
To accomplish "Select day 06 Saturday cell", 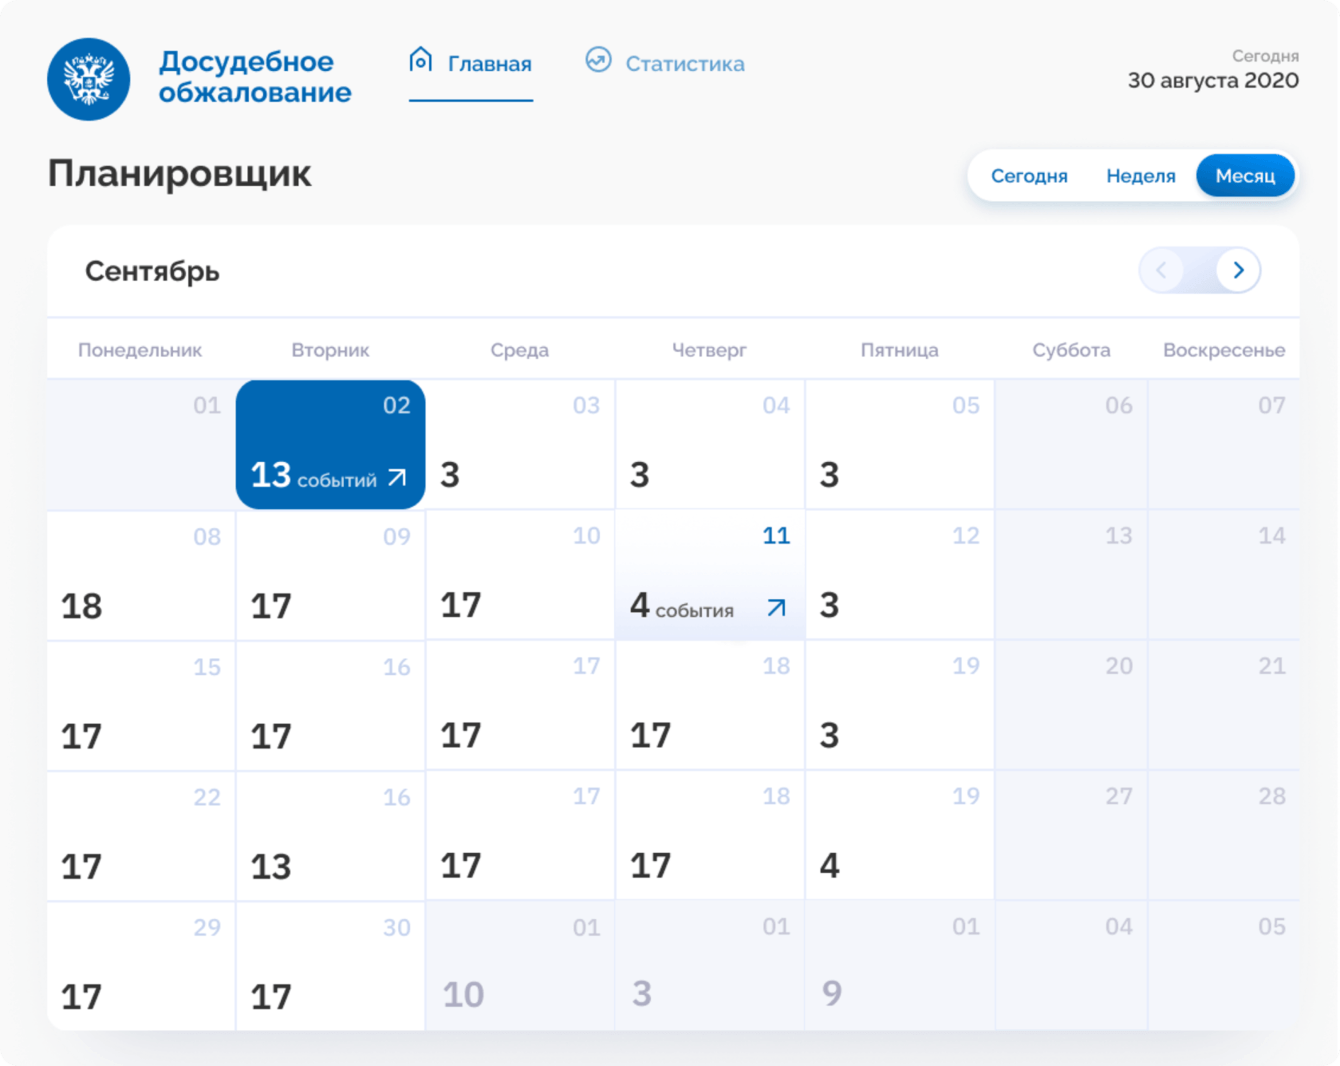I will point(1071,444).
